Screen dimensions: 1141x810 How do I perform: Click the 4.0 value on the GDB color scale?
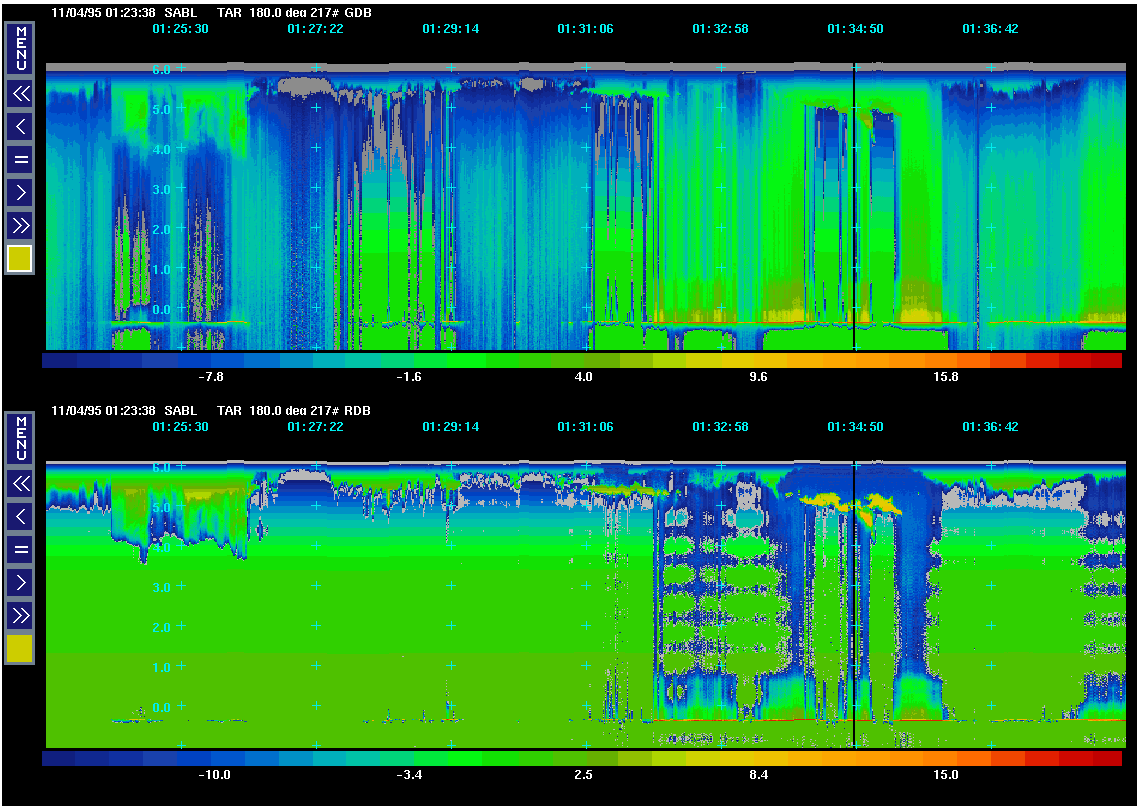[584, 377]
